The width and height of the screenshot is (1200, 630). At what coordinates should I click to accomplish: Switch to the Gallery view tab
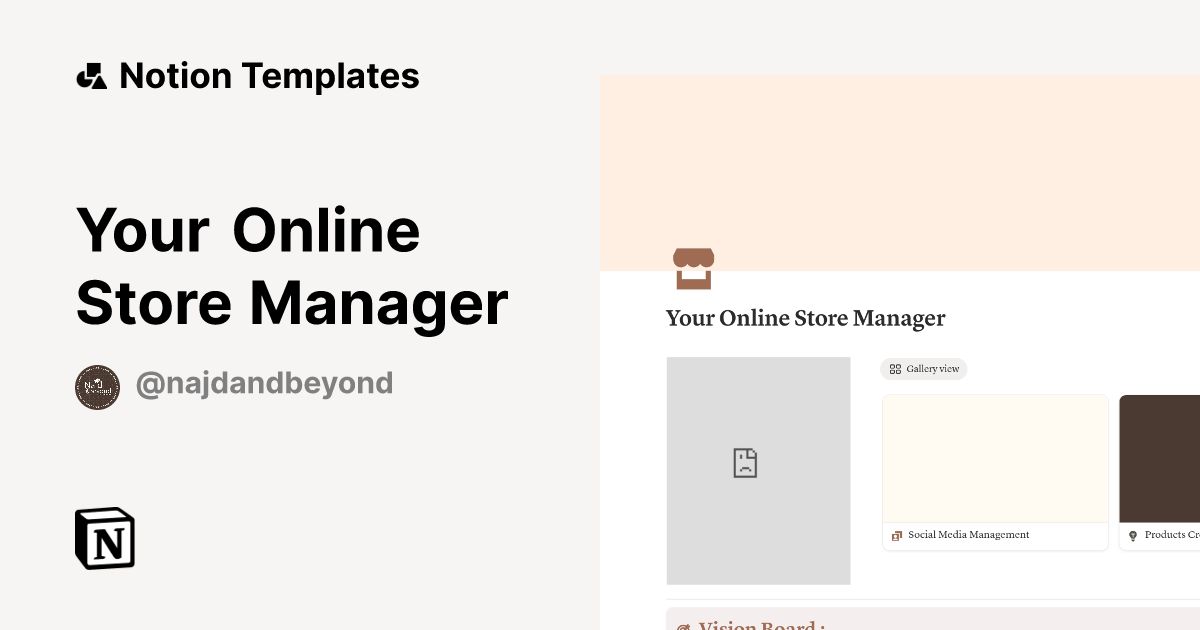point(923,368)
